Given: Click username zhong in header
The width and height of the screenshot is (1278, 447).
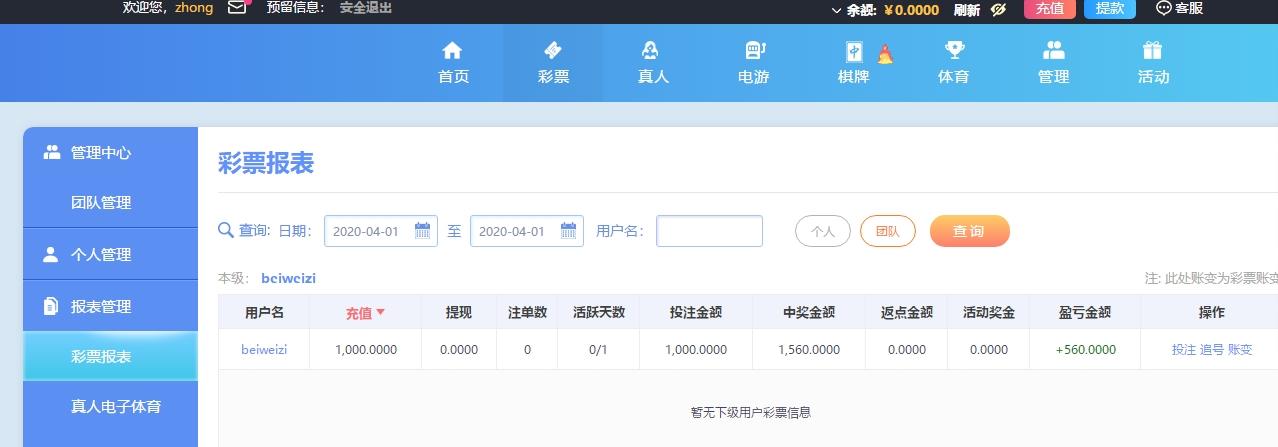Looking at the screenshot, I should click(x=194, y=8).
